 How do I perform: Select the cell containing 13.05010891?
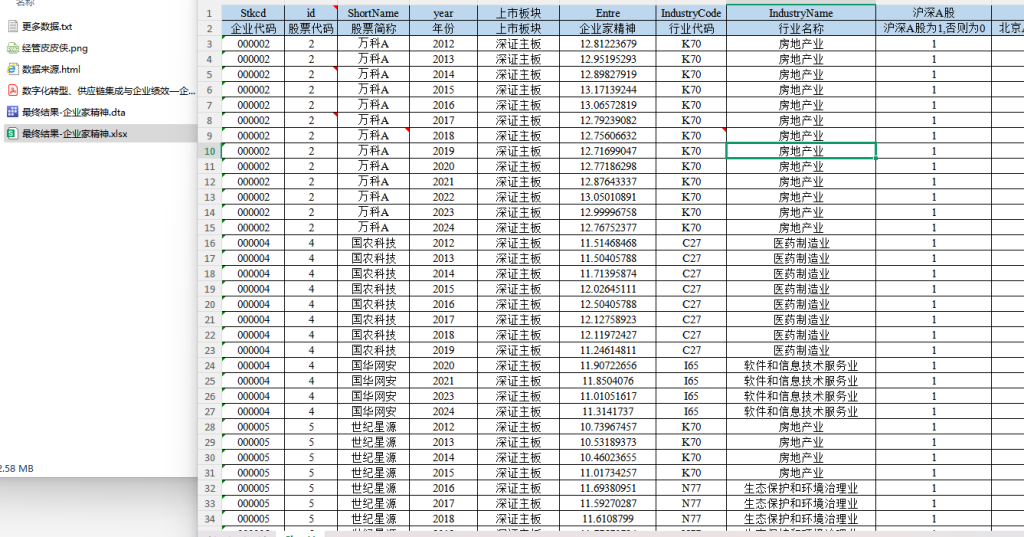608,197
